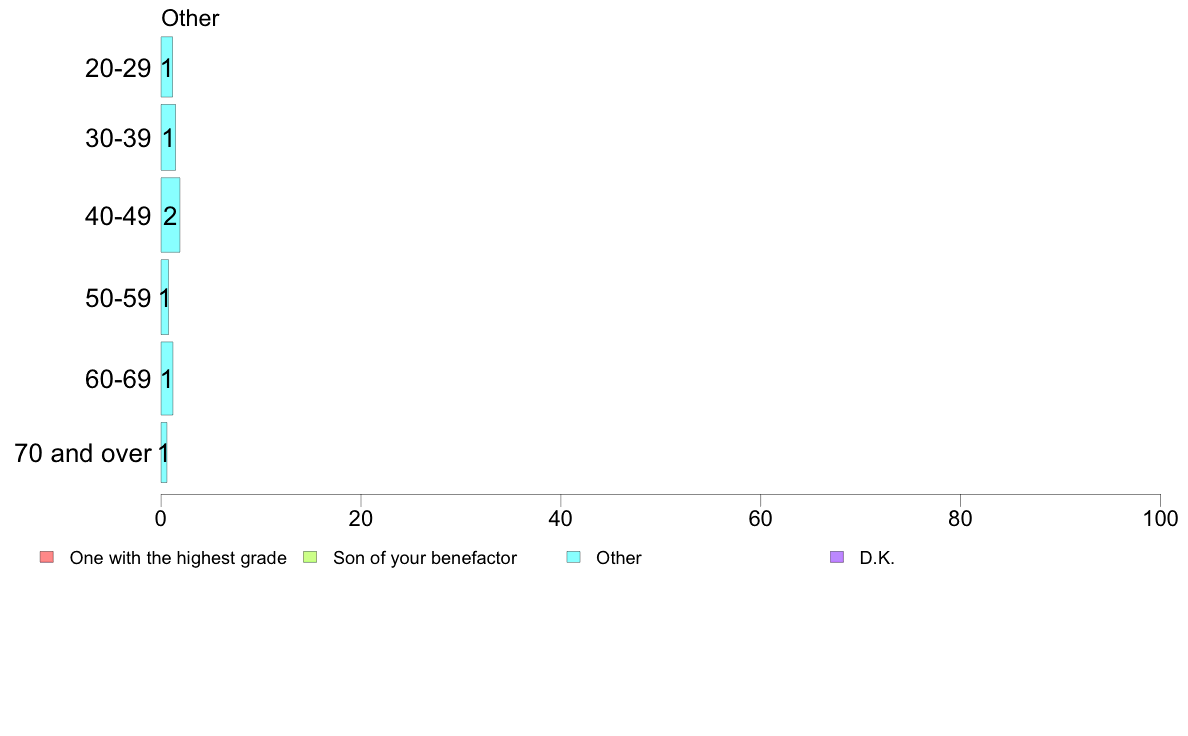
Task: Click the '20-29' axis label
Action: point(118,68)
